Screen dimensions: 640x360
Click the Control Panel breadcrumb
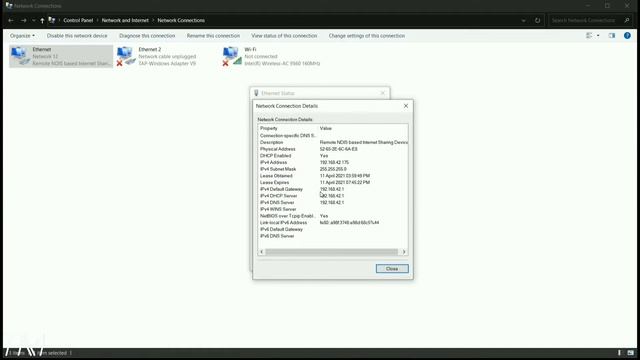pos(78,20)
